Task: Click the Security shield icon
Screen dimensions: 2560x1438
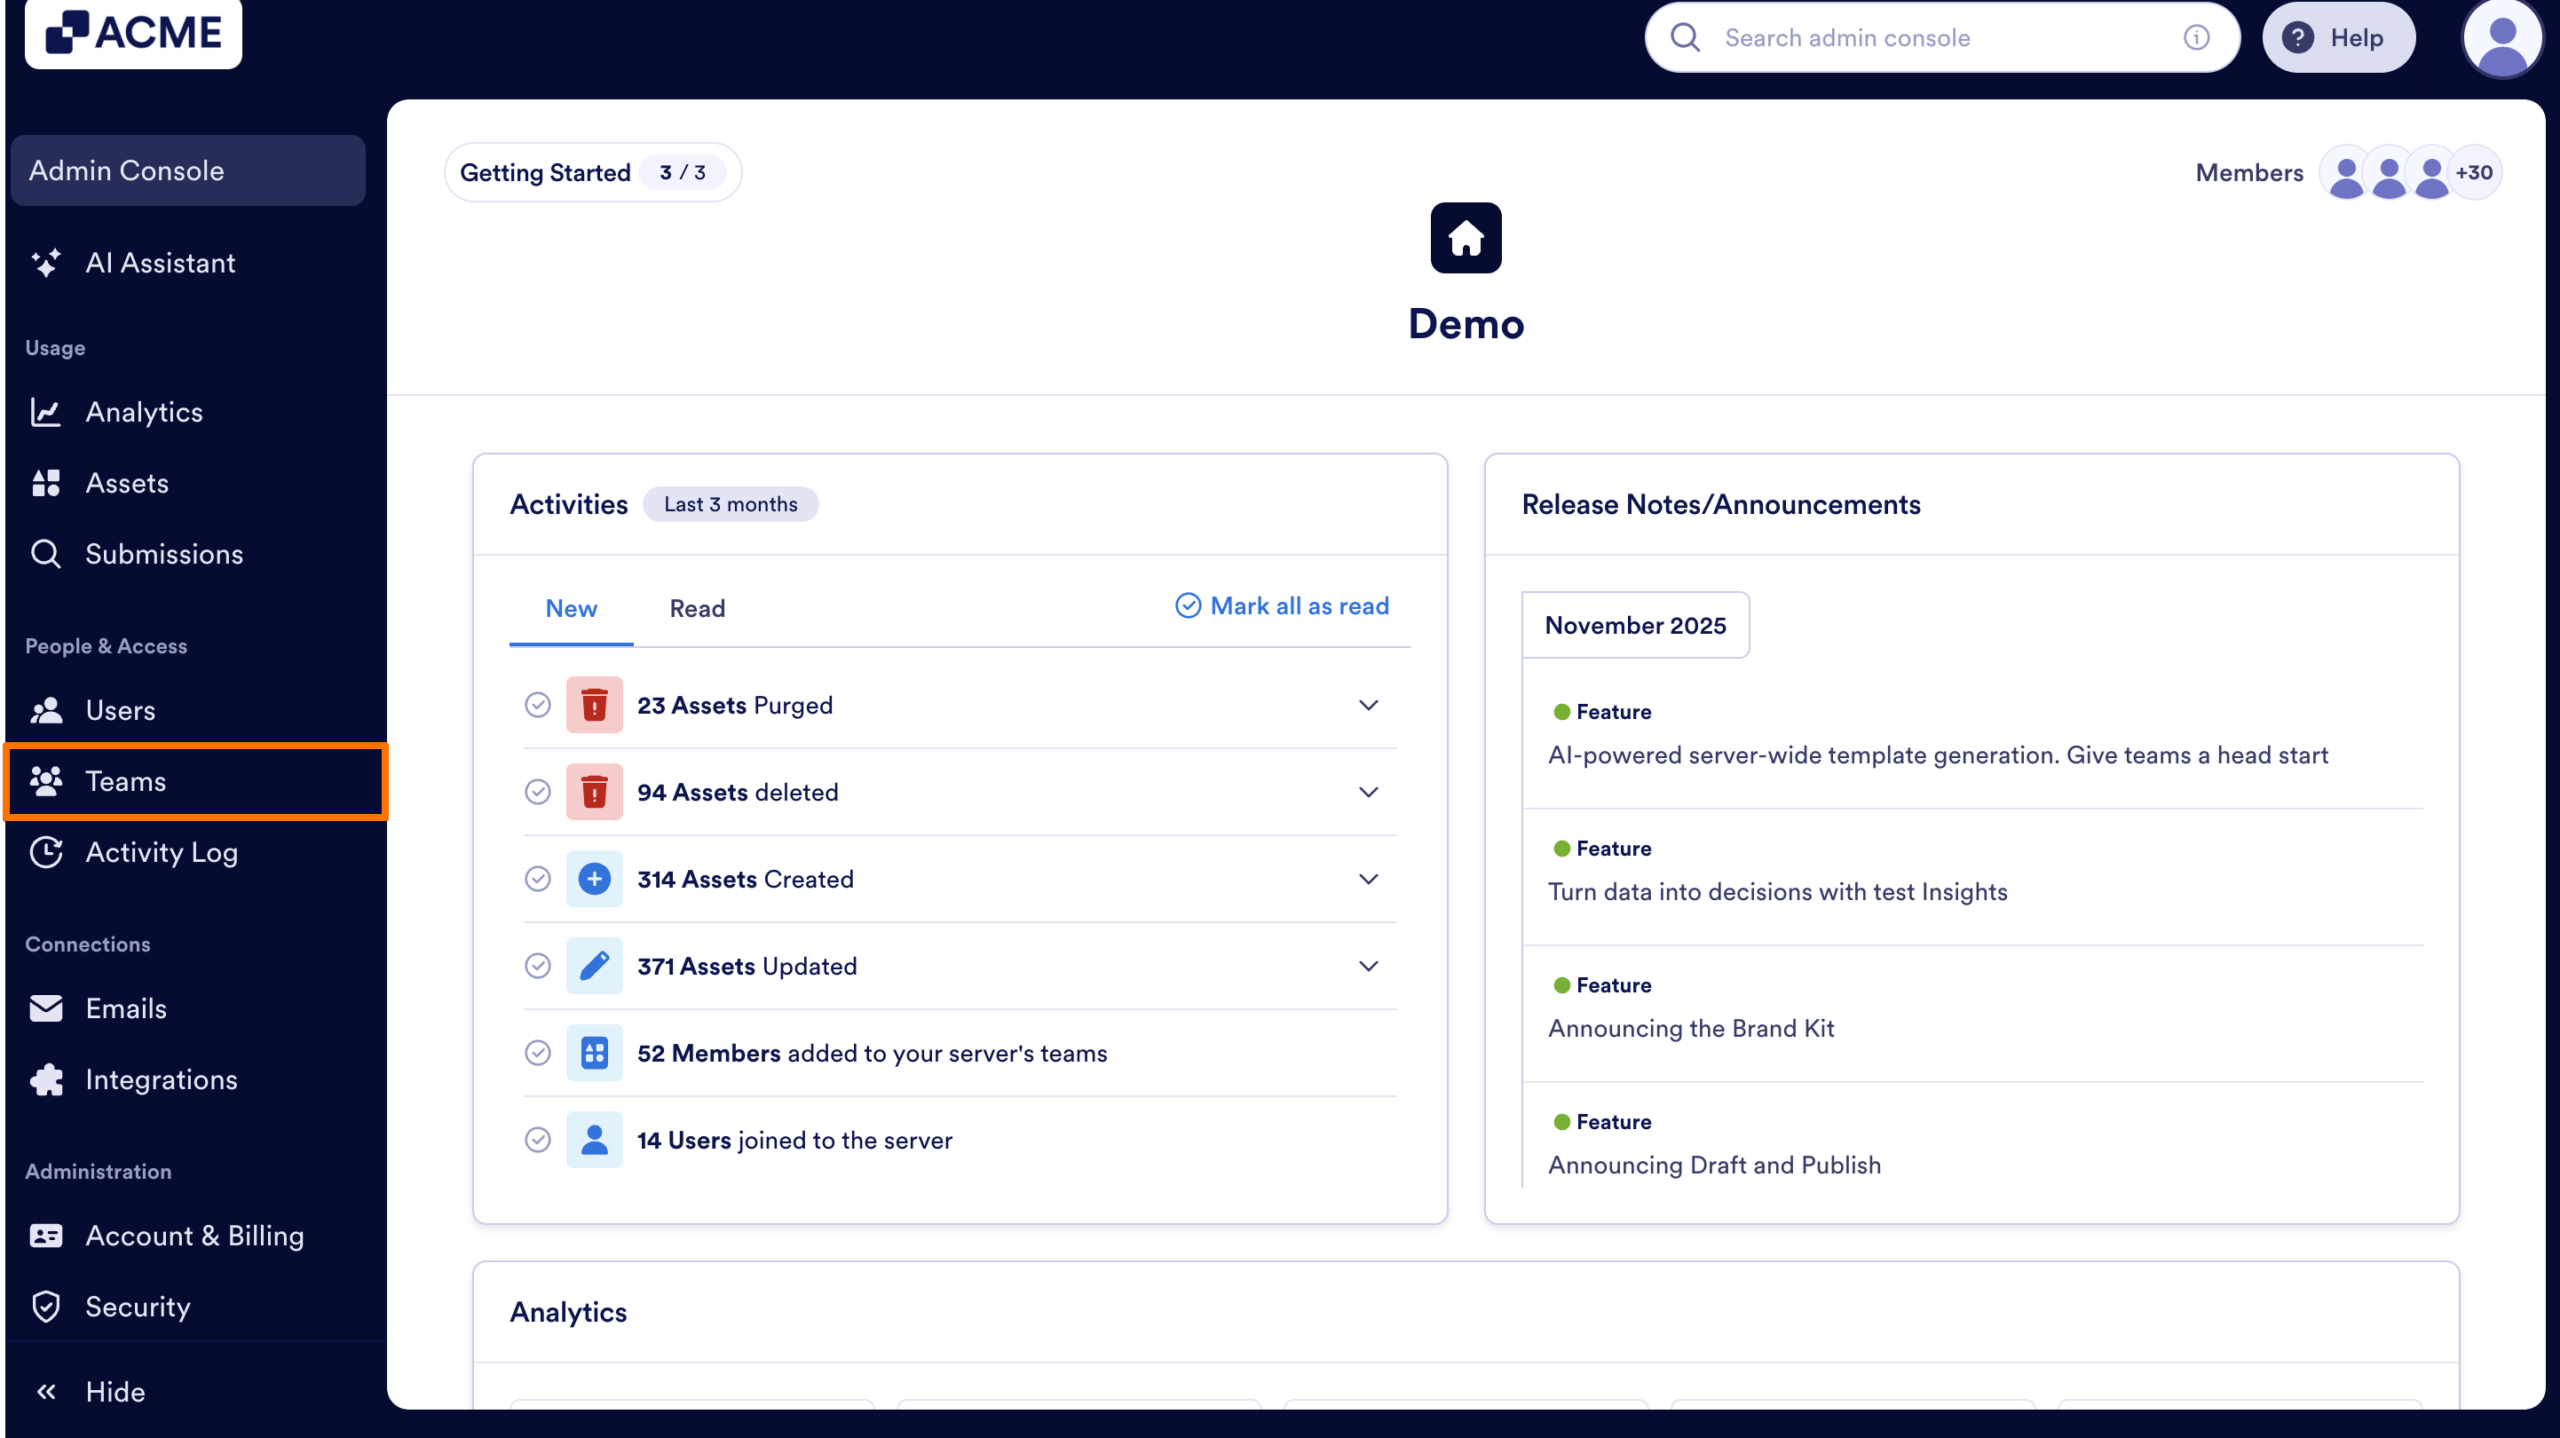Action: pos(47,1306)
